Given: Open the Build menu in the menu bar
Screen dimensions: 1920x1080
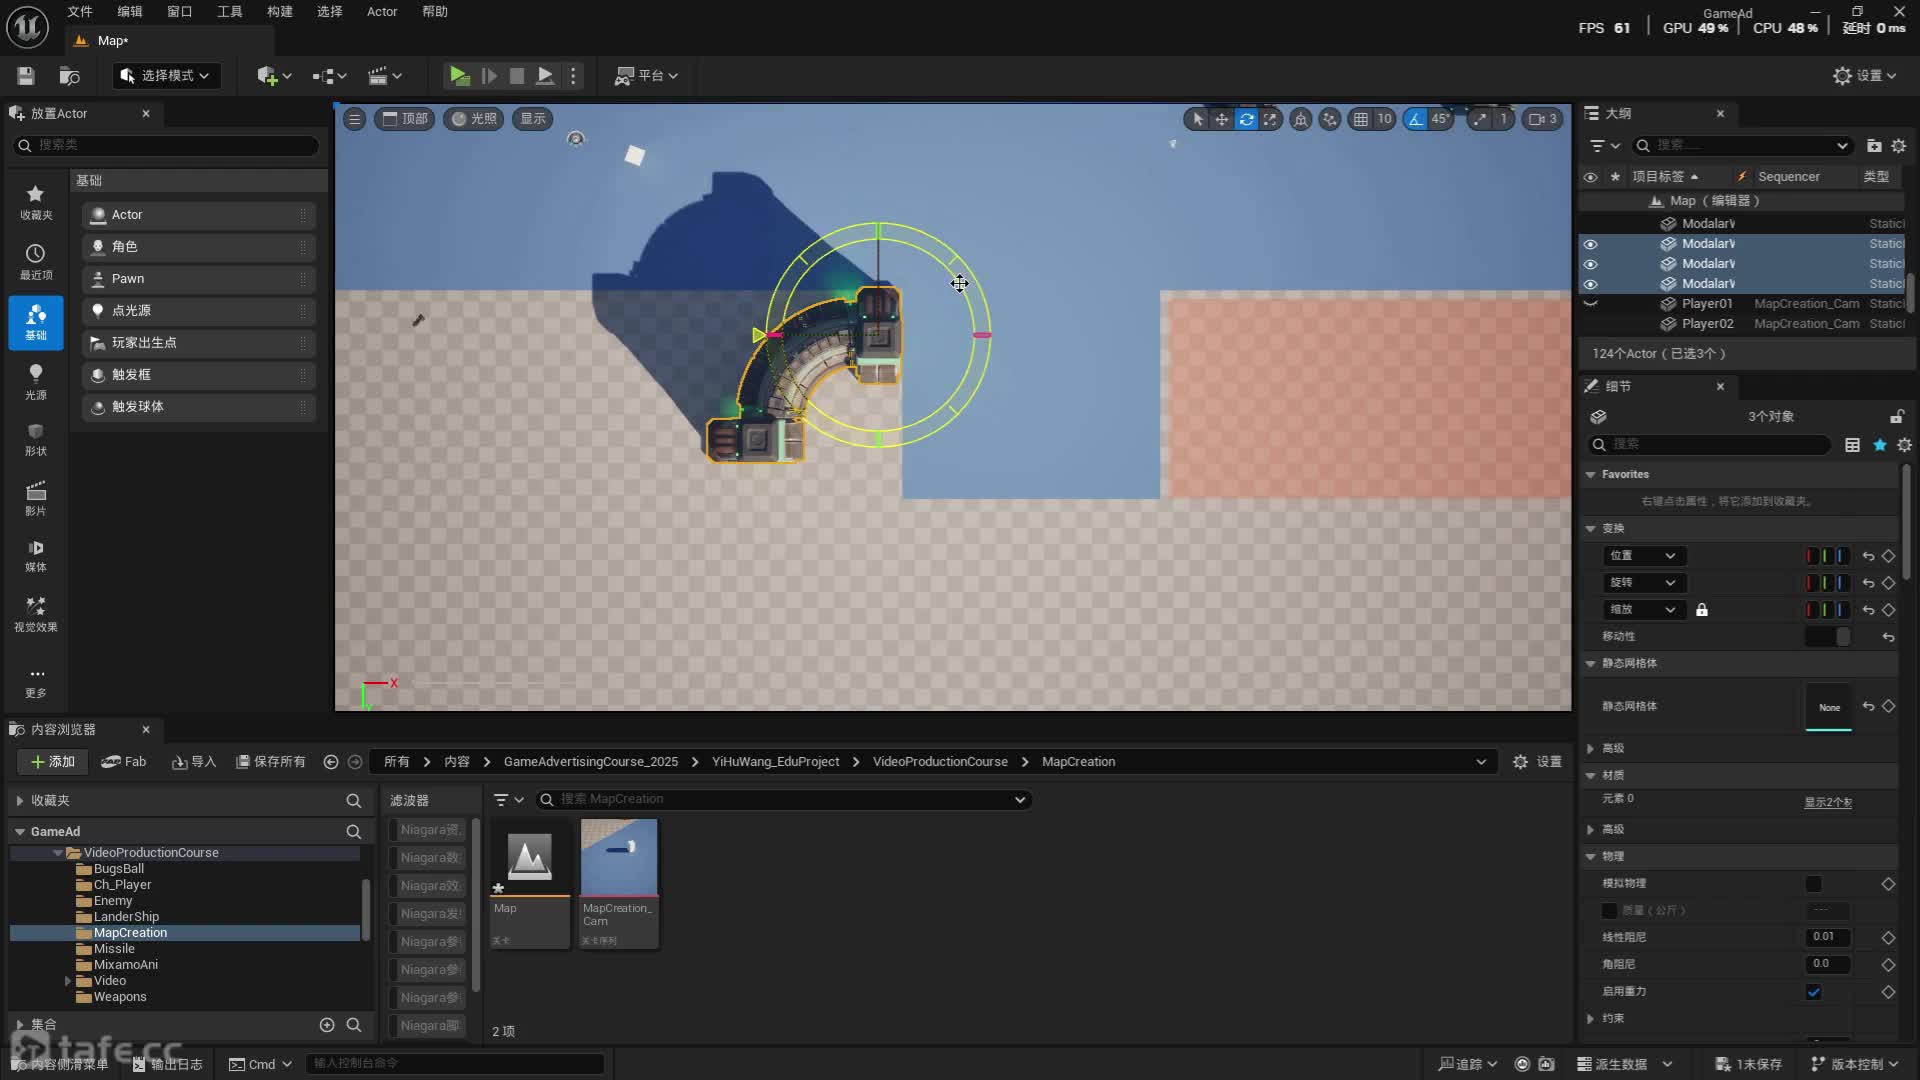Looking at the screenshot, I should click(279, 12).
